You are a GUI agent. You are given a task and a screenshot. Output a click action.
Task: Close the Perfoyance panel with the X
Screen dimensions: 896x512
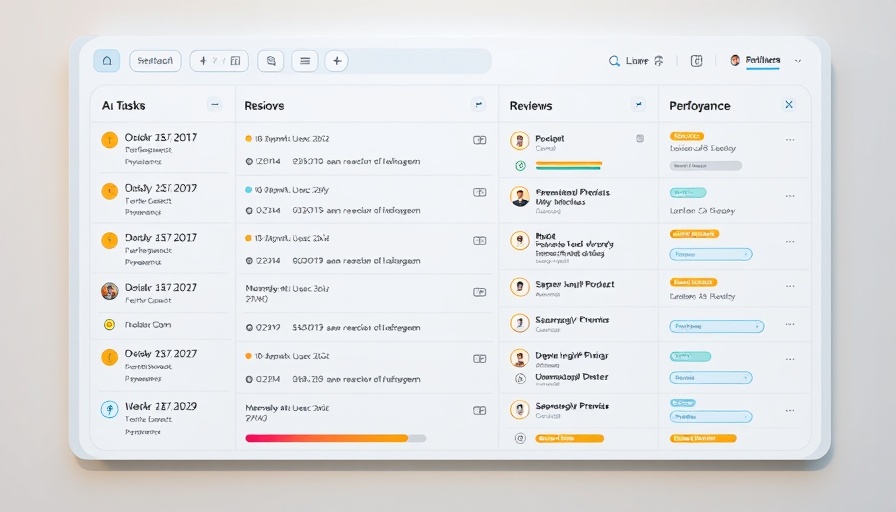789,105
